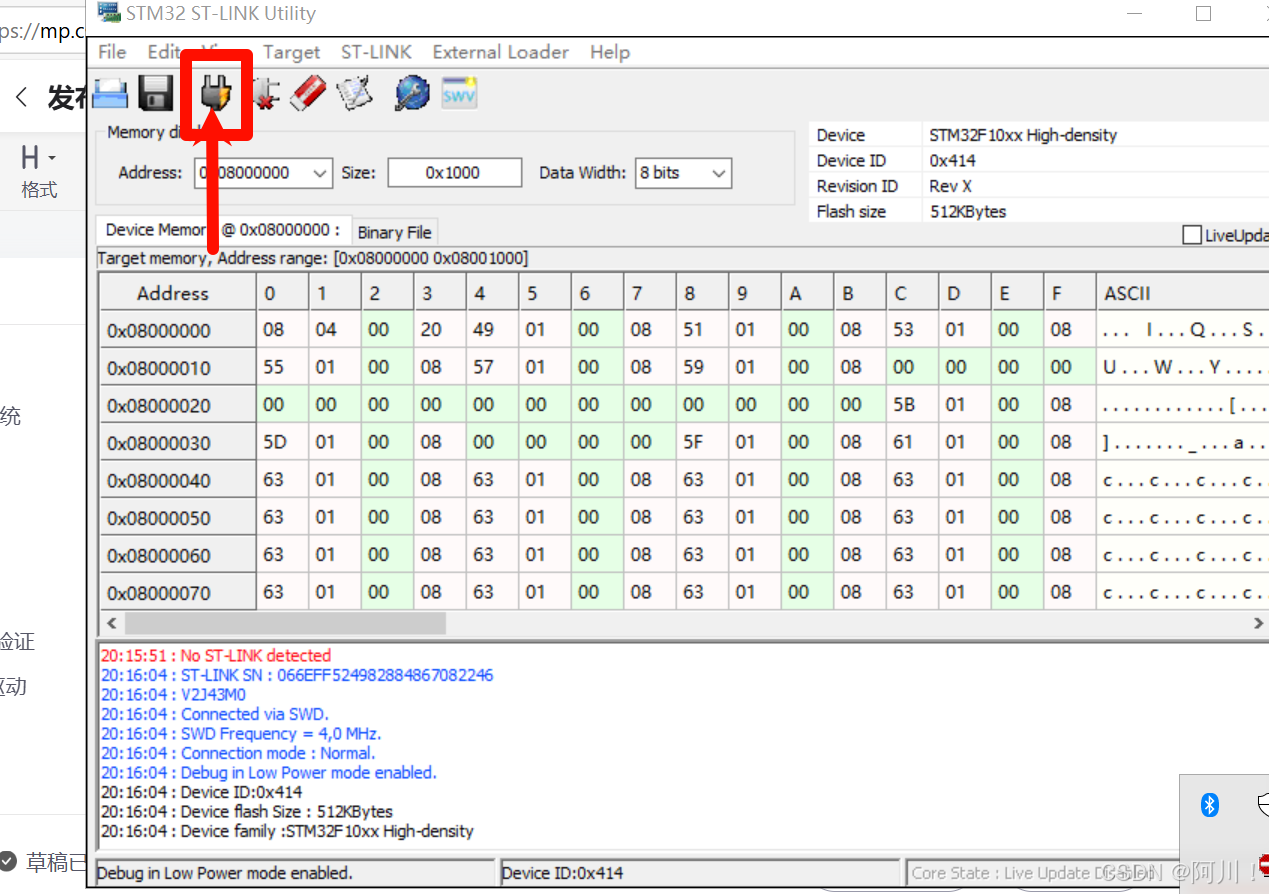
Task: Click log line Connection mode : Normal.
Action: pyautogui.click(x=238, y=753)
